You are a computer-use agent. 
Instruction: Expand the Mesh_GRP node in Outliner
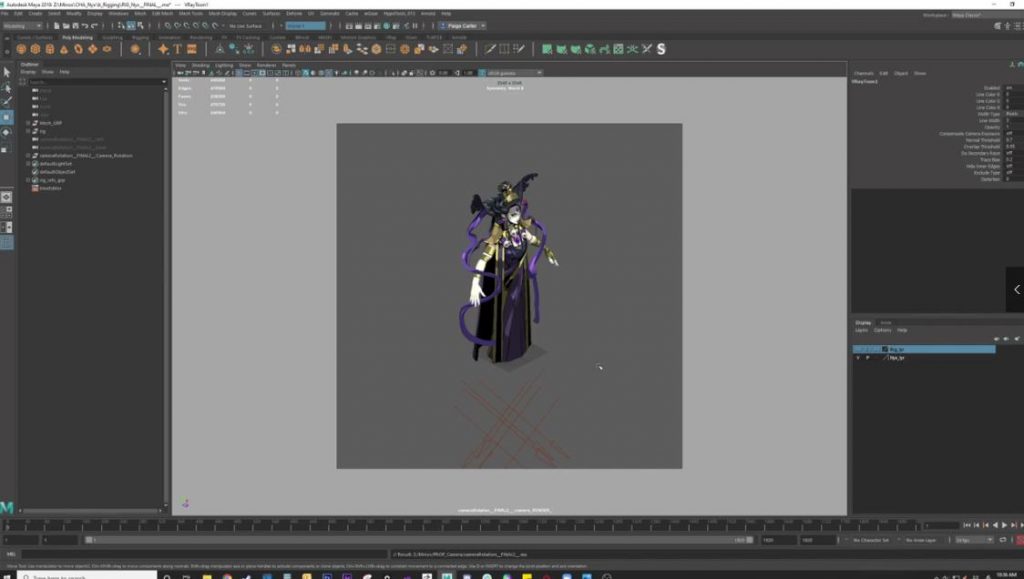pos(28,123)
